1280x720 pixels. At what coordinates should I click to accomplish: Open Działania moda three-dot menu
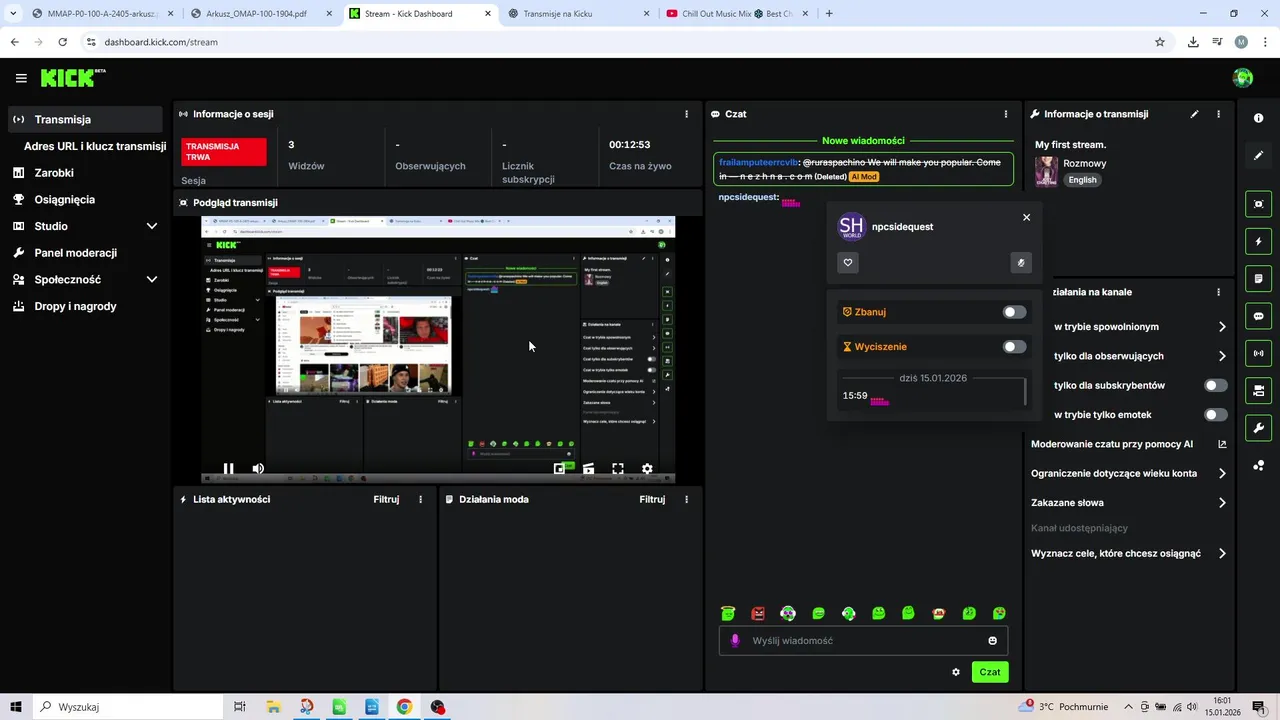686,499
